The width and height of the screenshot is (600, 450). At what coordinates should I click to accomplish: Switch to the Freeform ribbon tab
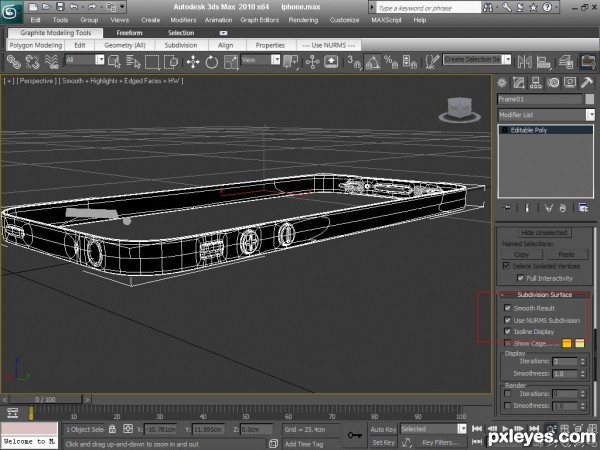[129, 33]
